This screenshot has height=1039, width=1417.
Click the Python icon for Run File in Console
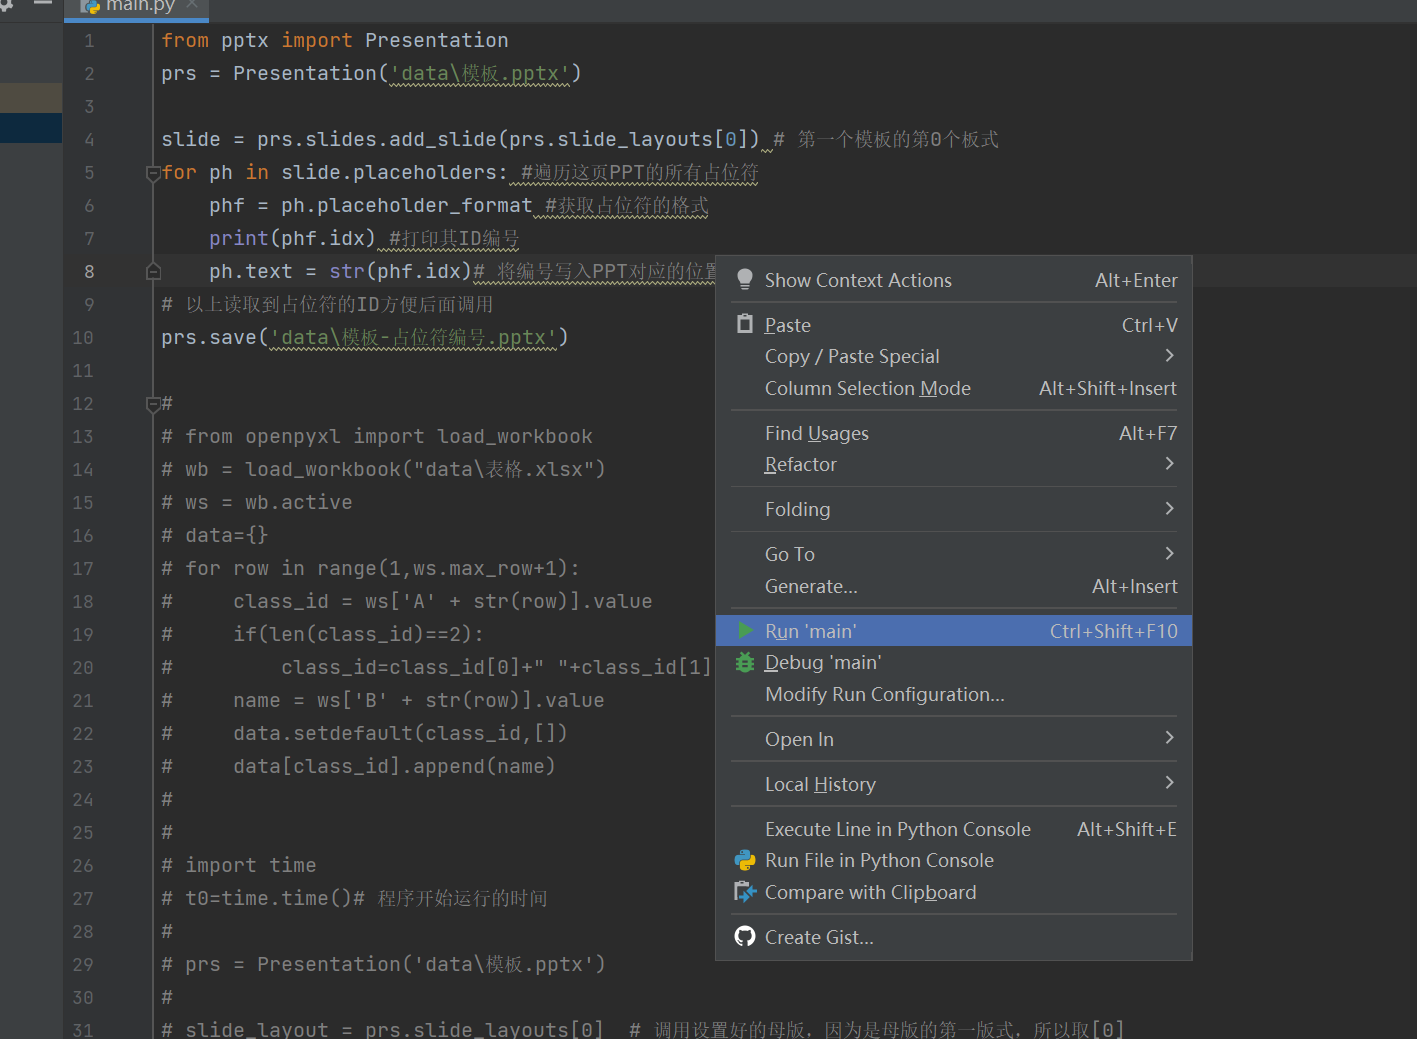[745, 860]
